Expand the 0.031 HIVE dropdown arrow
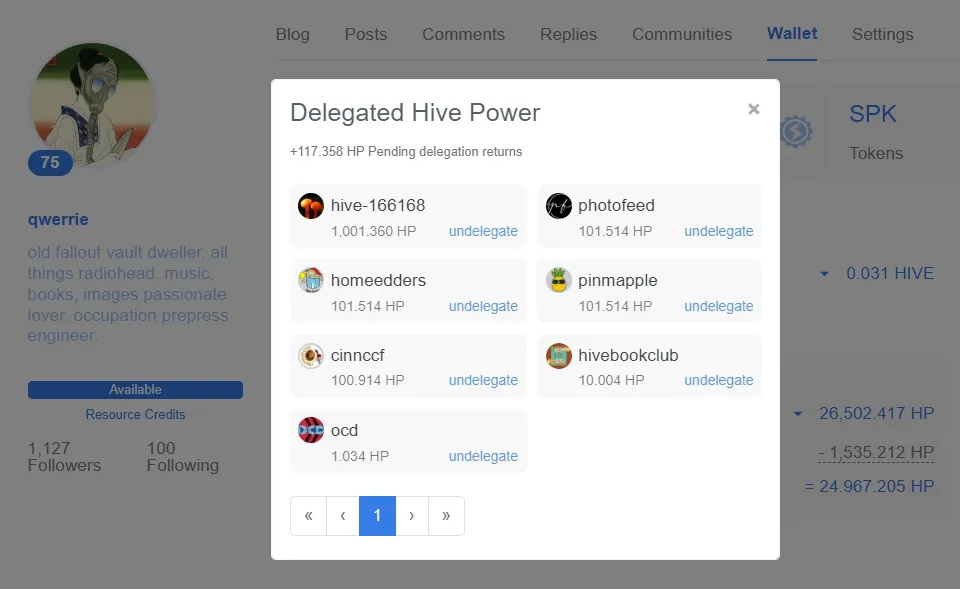The width and height of the screenshot is (960, 589). [x=825, y=274]
